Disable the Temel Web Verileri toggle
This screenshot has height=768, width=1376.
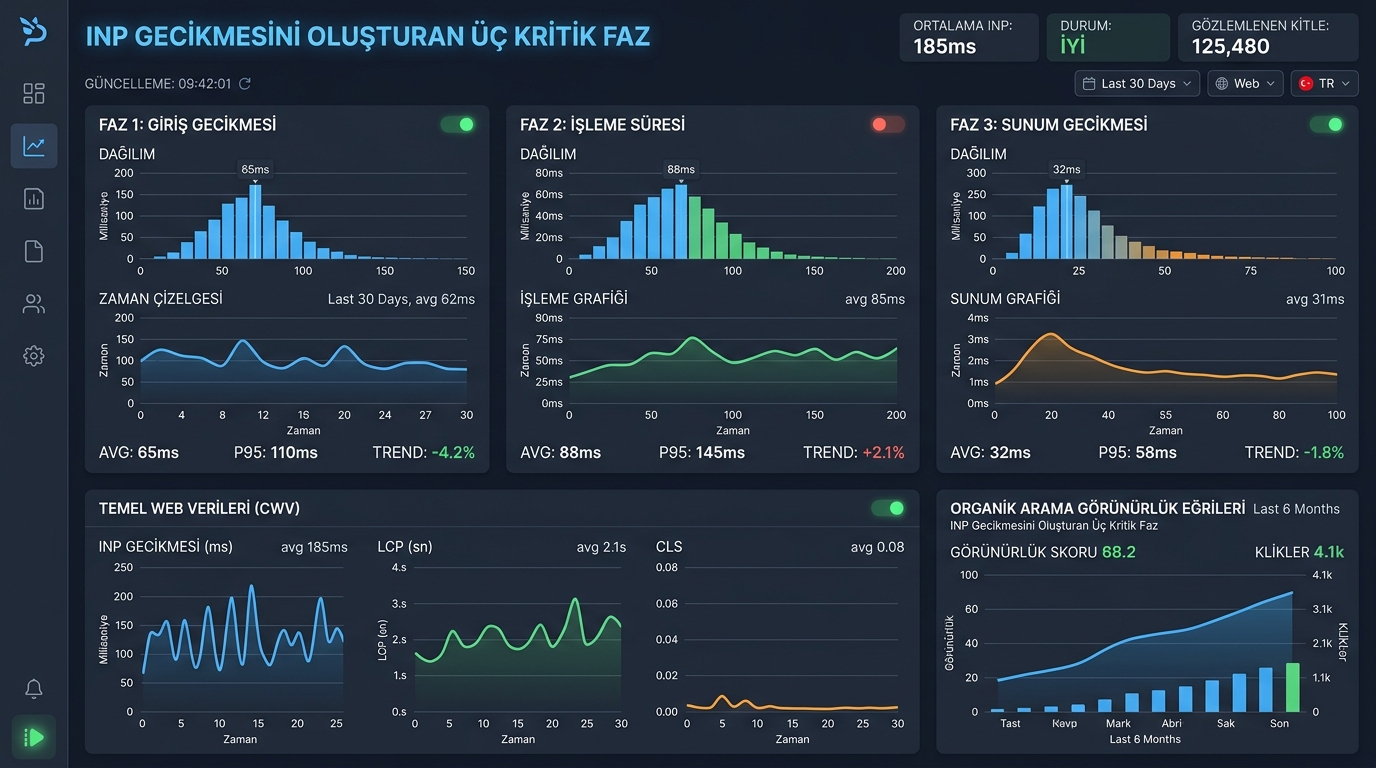888,508
